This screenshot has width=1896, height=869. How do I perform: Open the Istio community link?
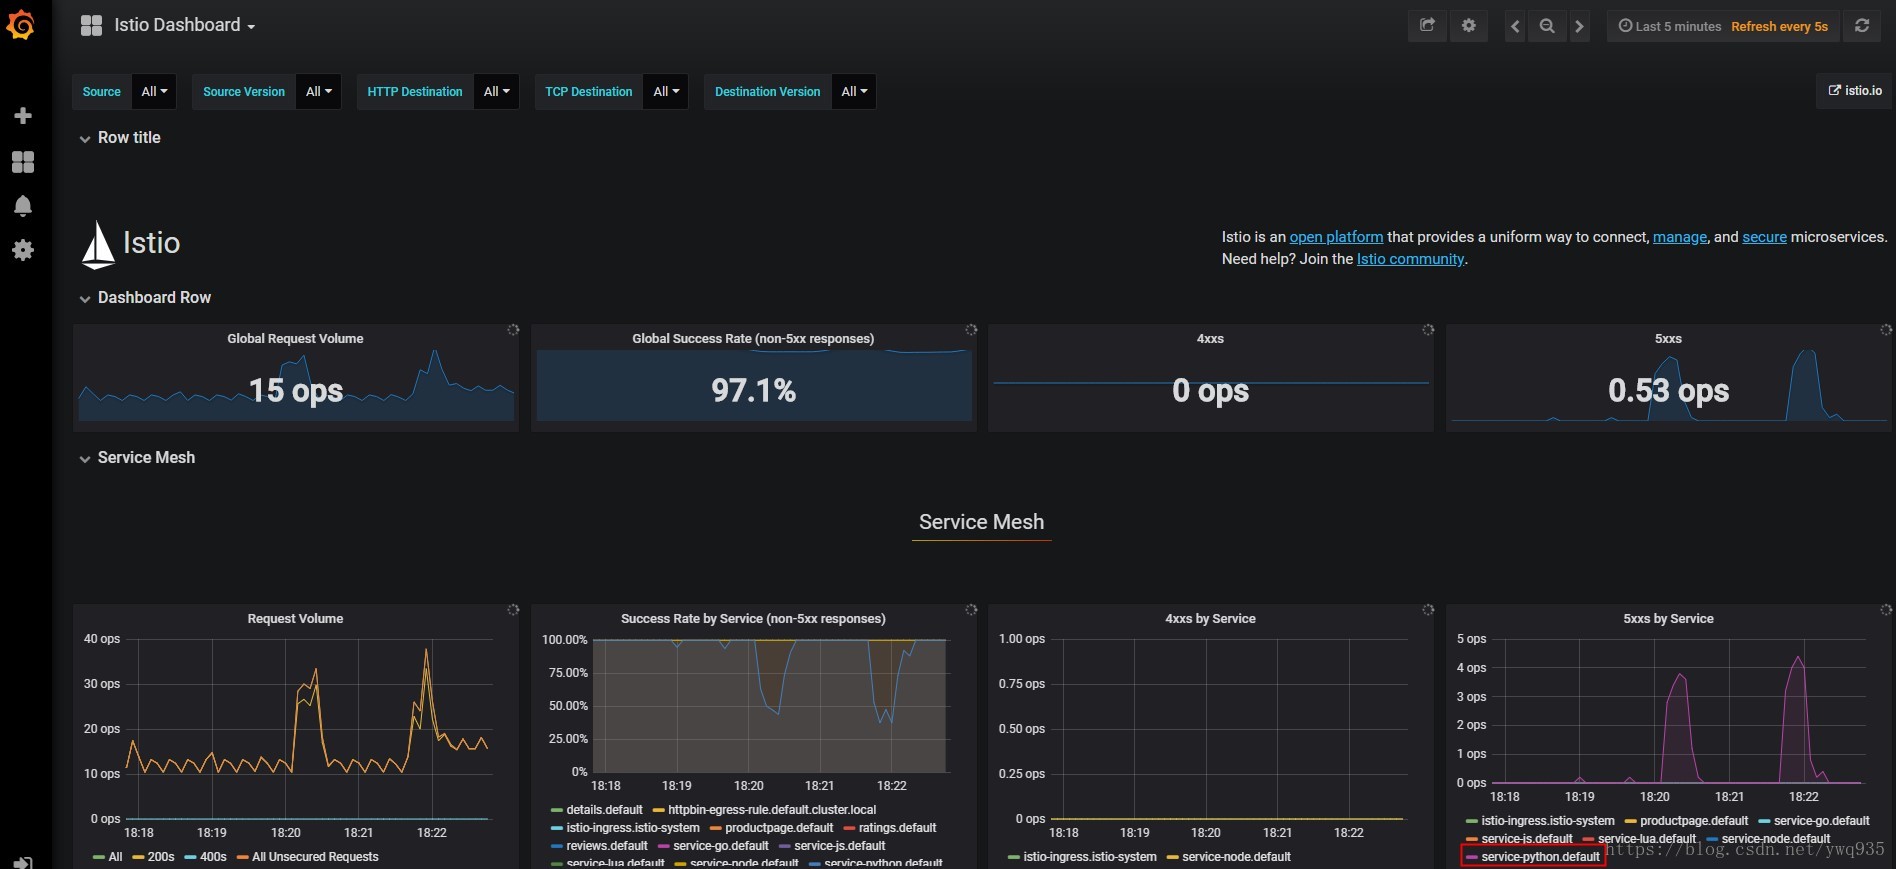point(1410,259)
